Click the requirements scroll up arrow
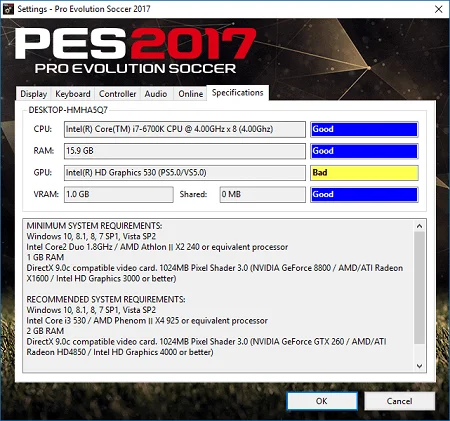The height and width of the screenshot is (421, 450). pos(419,226)
